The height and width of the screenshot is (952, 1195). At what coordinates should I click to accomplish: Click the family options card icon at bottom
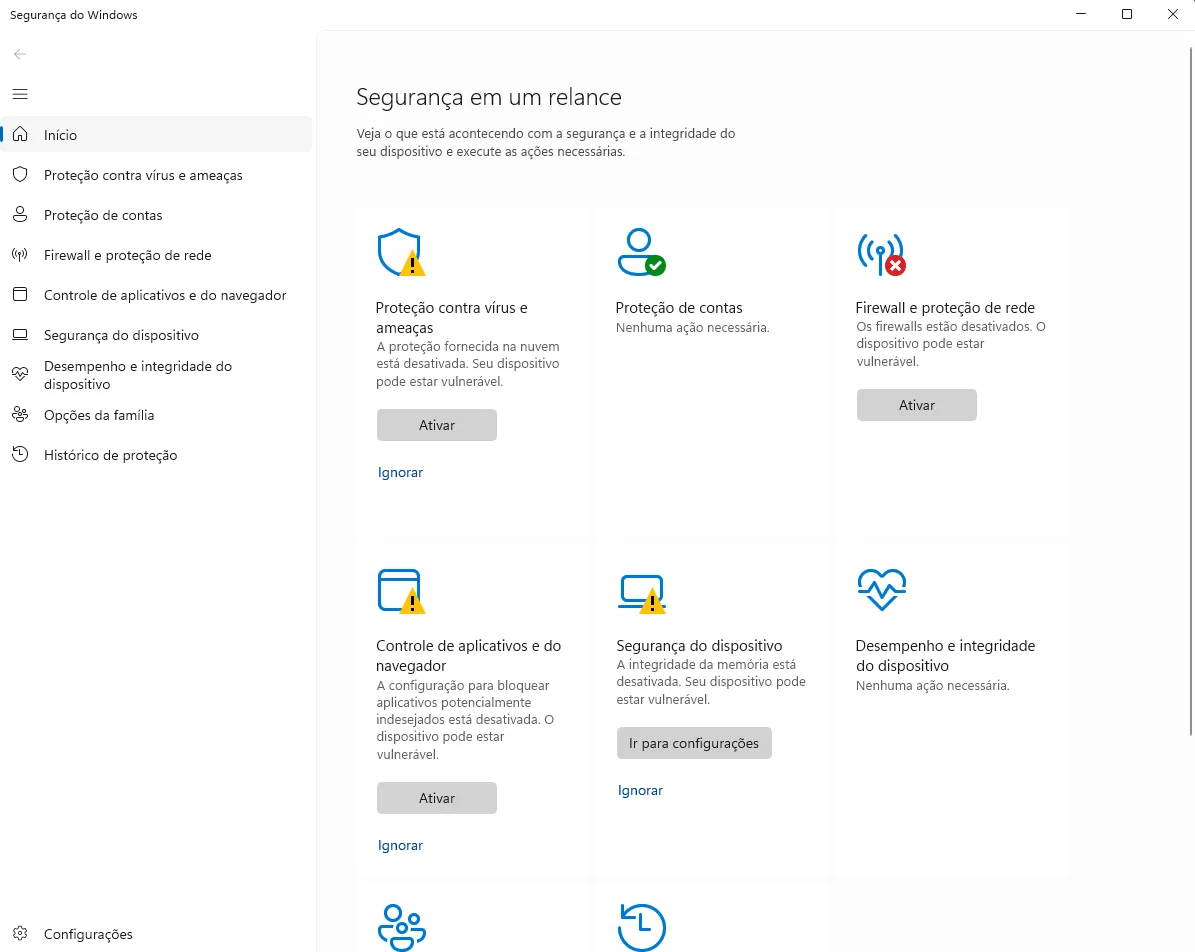click(402, 927)
